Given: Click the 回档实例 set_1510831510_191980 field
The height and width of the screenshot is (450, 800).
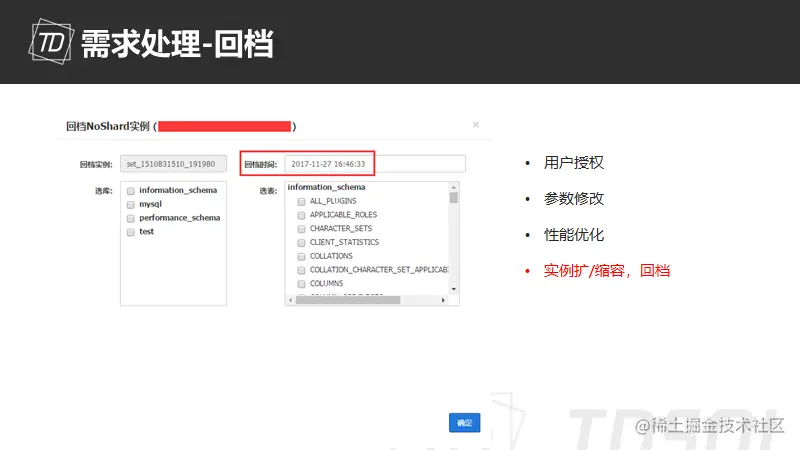Looking at the screenshot, I should [173, 164].
